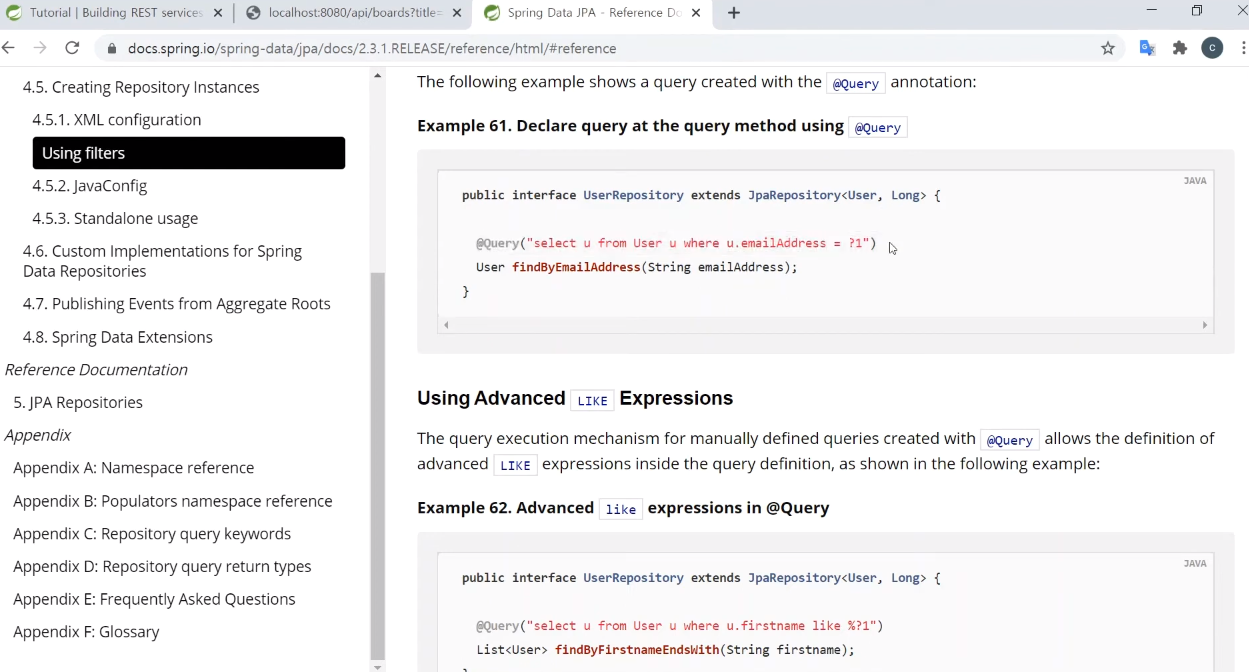Open Appendix C: Repository query keywords
This screenshot has height=672, width=1249.
coord(152,534)
